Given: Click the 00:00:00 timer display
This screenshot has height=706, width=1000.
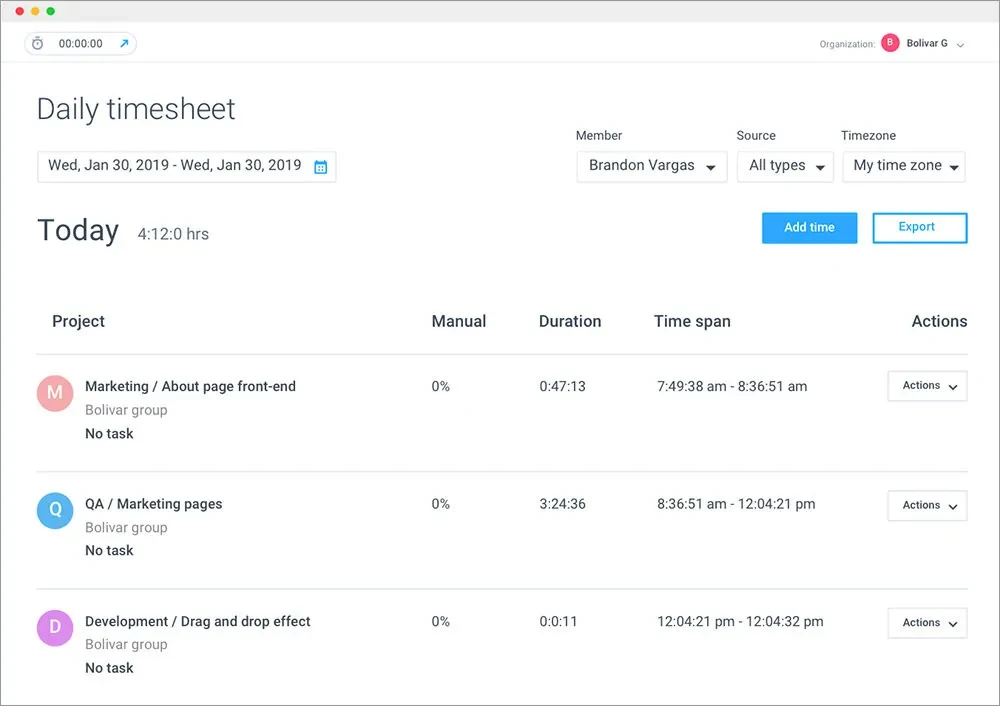Looking at the screenshot, I should pos(80,43).
